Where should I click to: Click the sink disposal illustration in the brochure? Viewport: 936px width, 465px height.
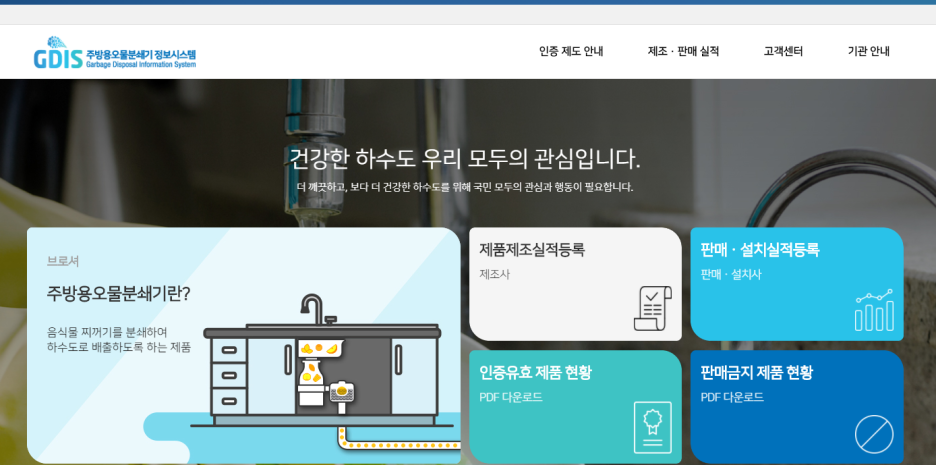pos(325,370)
